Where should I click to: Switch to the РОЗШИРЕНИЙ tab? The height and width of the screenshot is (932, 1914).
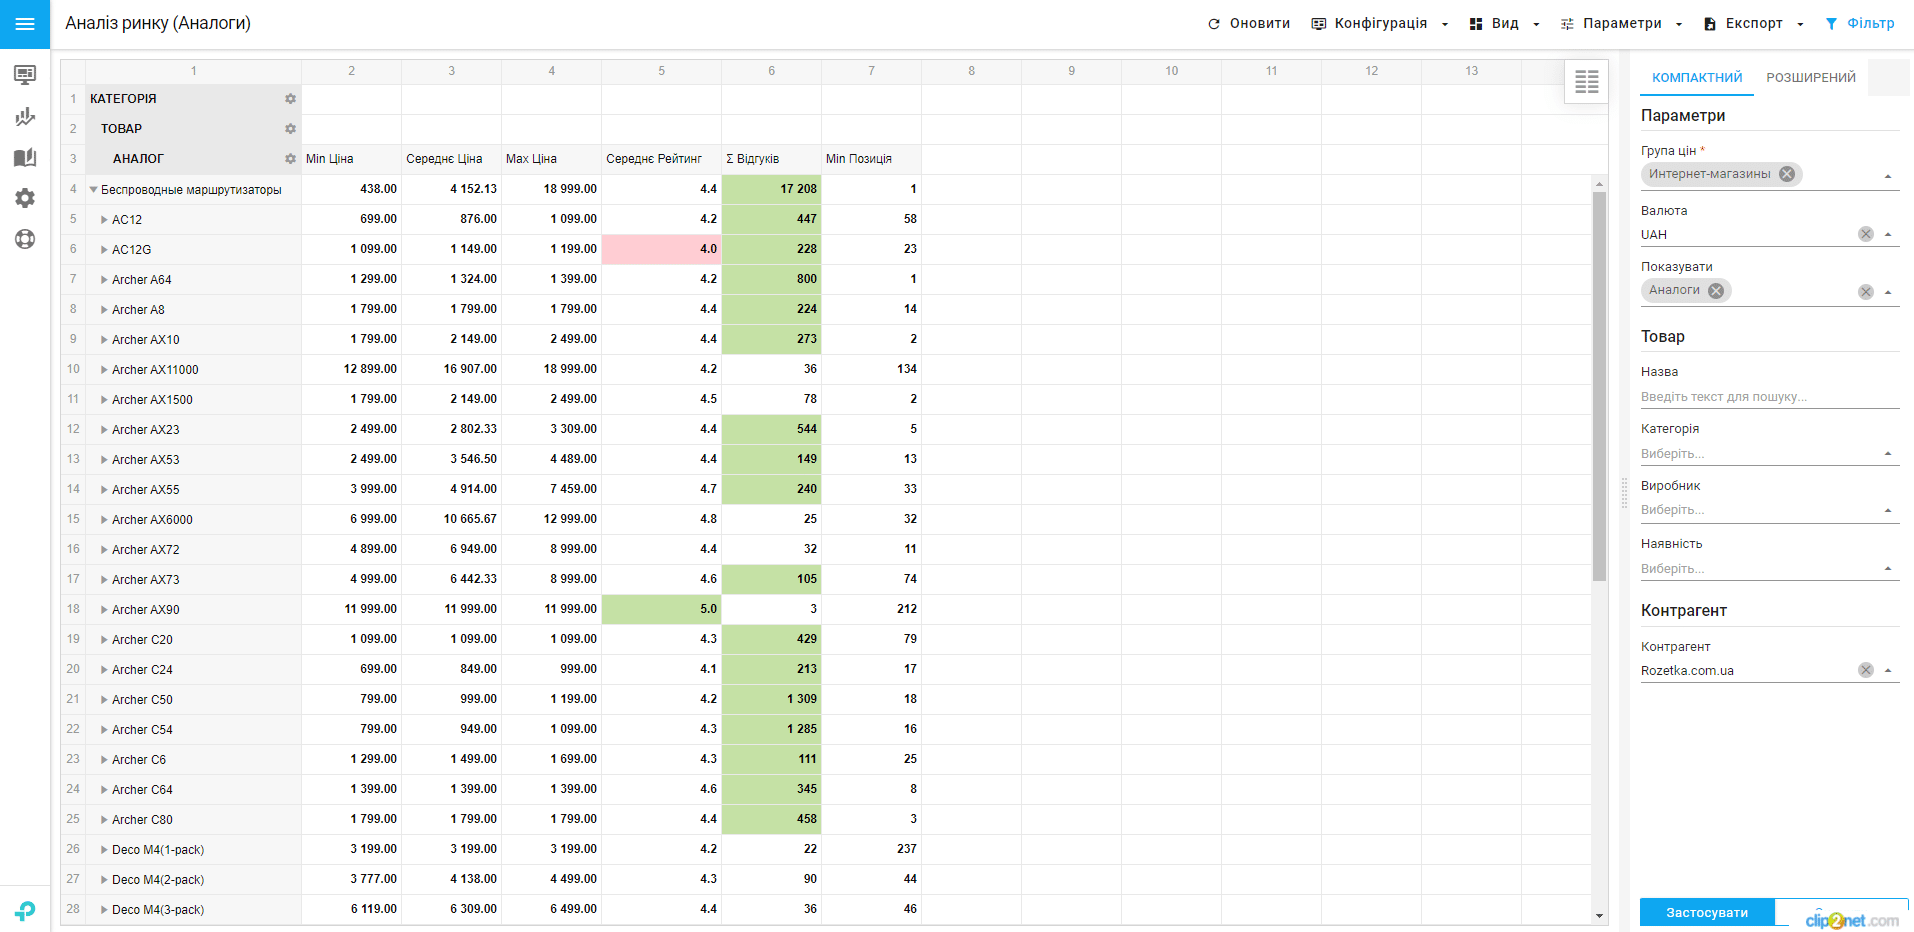tap(1810, 78)
